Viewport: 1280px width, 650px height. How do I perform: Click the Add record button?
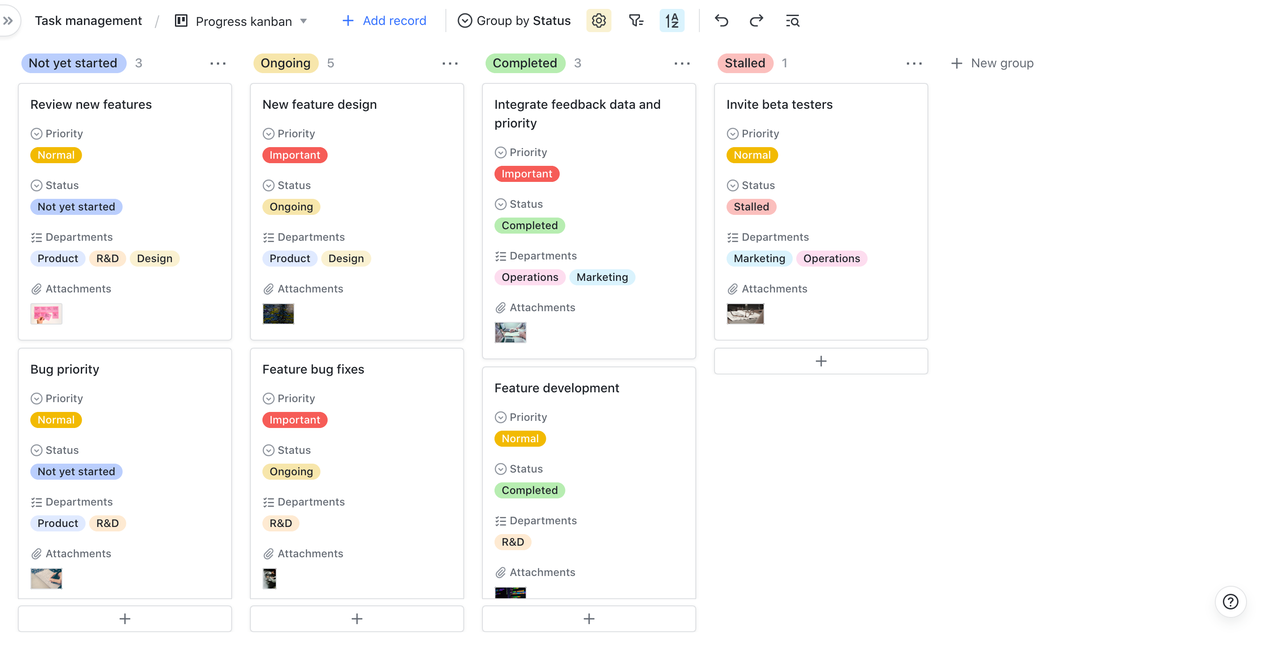(384, 21)
